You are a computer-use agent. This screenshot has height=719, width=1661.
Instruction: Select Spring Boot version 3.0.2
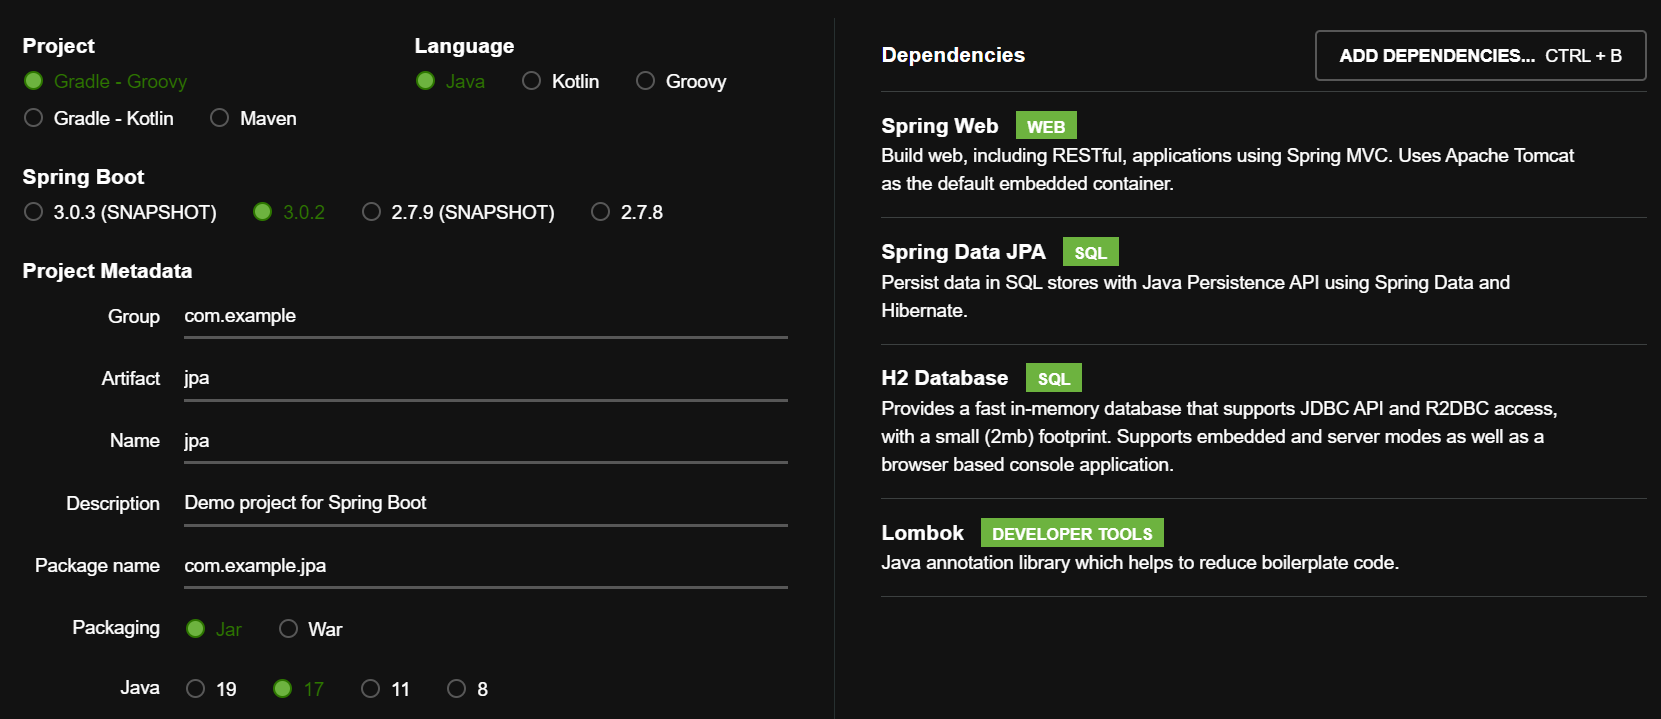tap(289, 212)
